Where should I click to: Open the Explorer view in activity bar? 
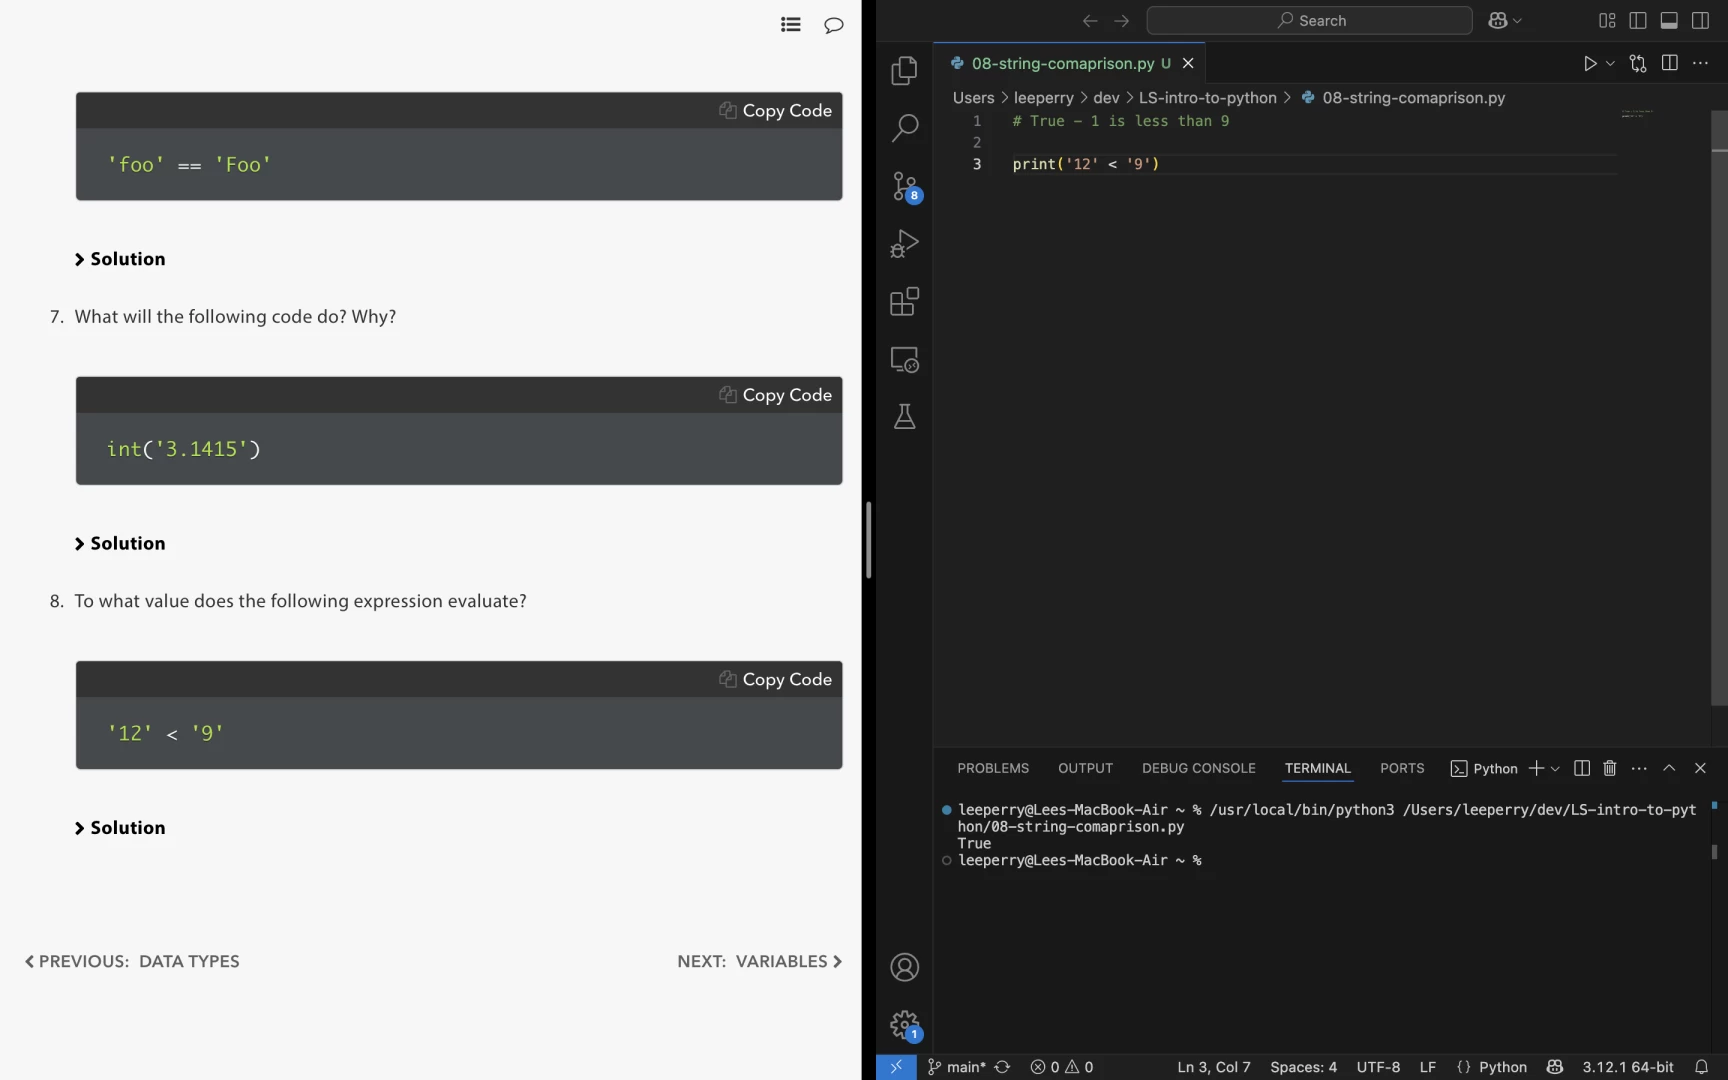(904, 70)
